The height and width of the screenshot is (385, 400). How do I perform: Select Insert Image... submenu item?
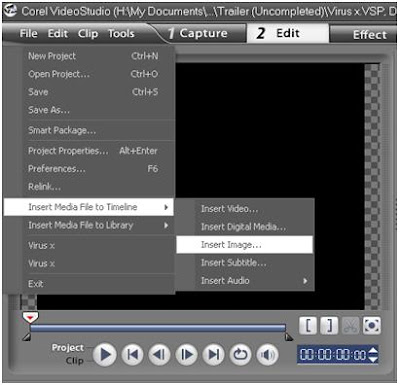point(244,245)
